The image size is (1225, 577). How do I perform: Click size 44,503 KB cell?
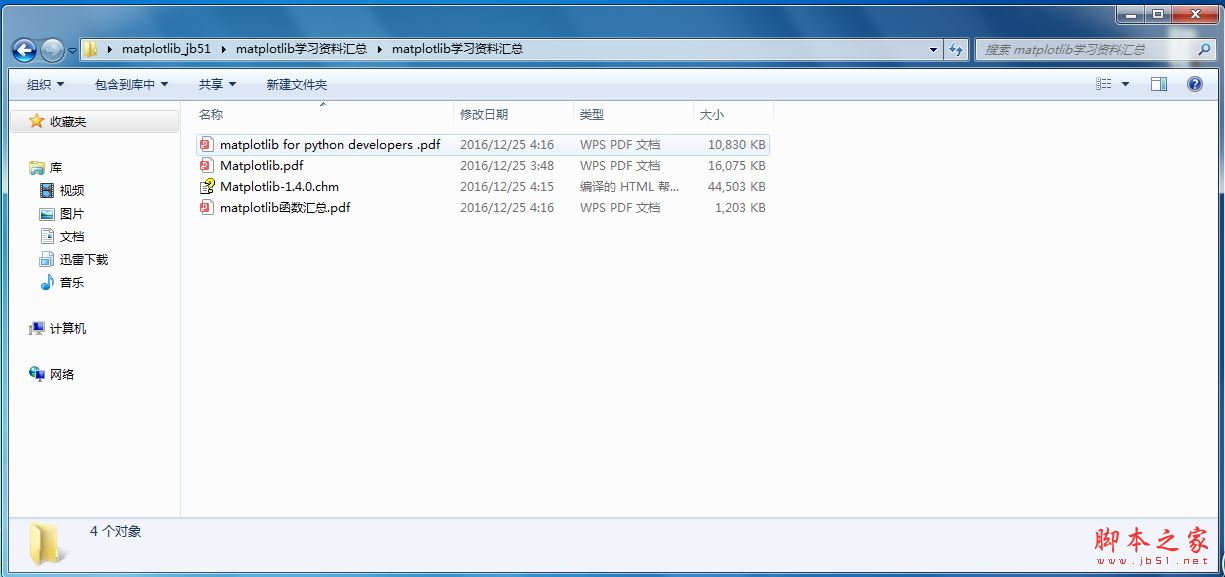tap(736, 187)
